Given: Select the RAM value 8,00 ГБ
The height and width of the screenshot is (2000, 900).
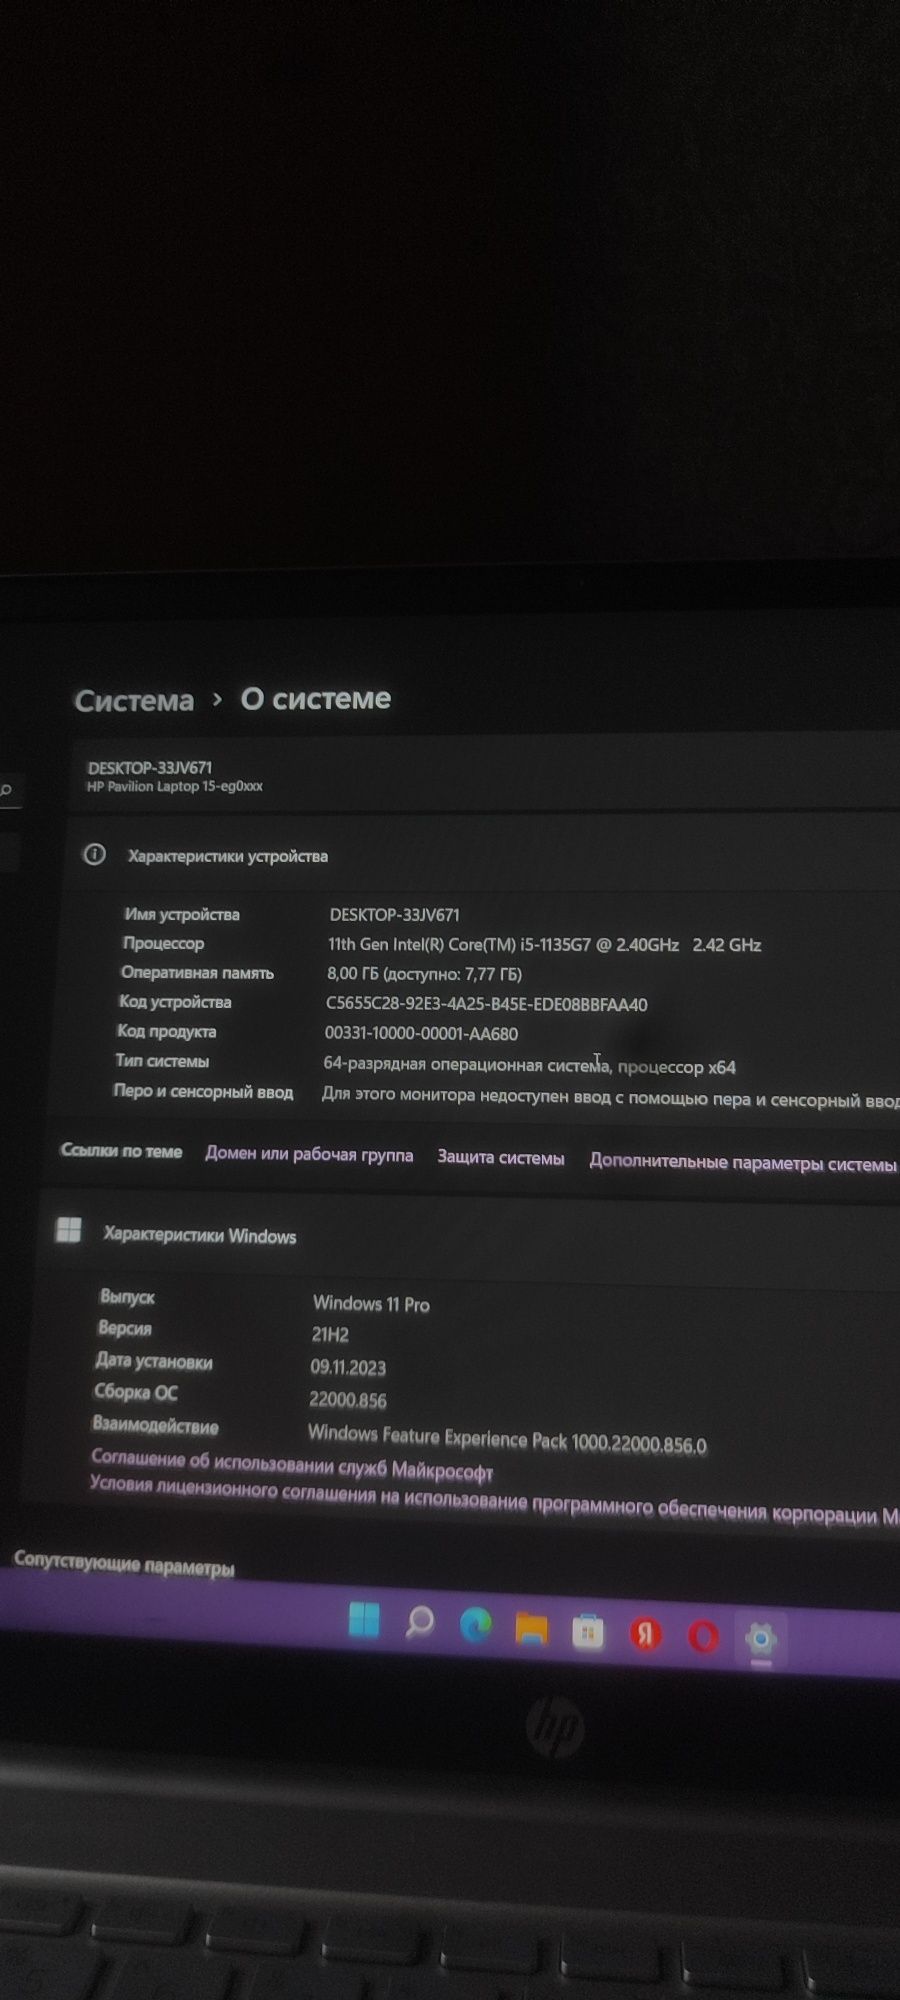Looking at the screenshot, I should [424, 974].
